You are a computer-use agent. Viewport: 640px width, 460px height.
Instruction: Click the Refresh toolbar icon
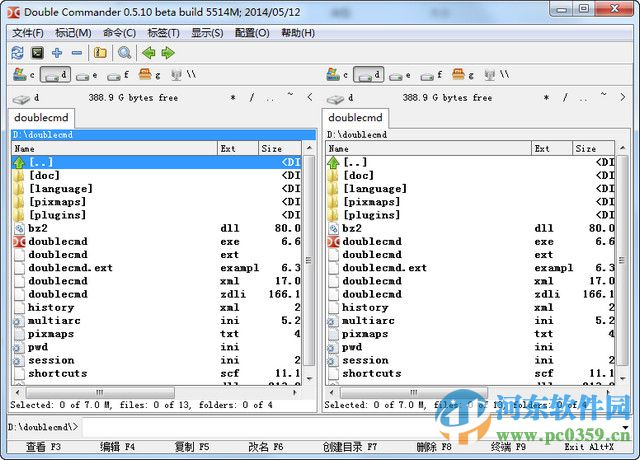coord(18,53)
